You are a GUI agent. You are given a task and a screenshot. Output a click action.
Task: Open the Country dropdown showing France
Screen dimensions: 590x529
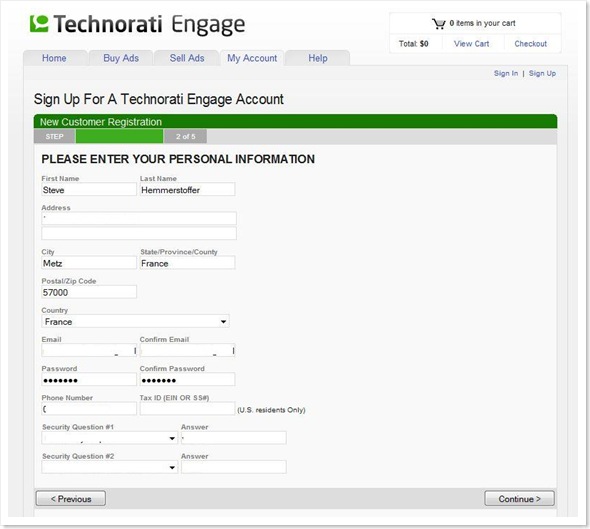pyautogui.click(x=135, y=322)
